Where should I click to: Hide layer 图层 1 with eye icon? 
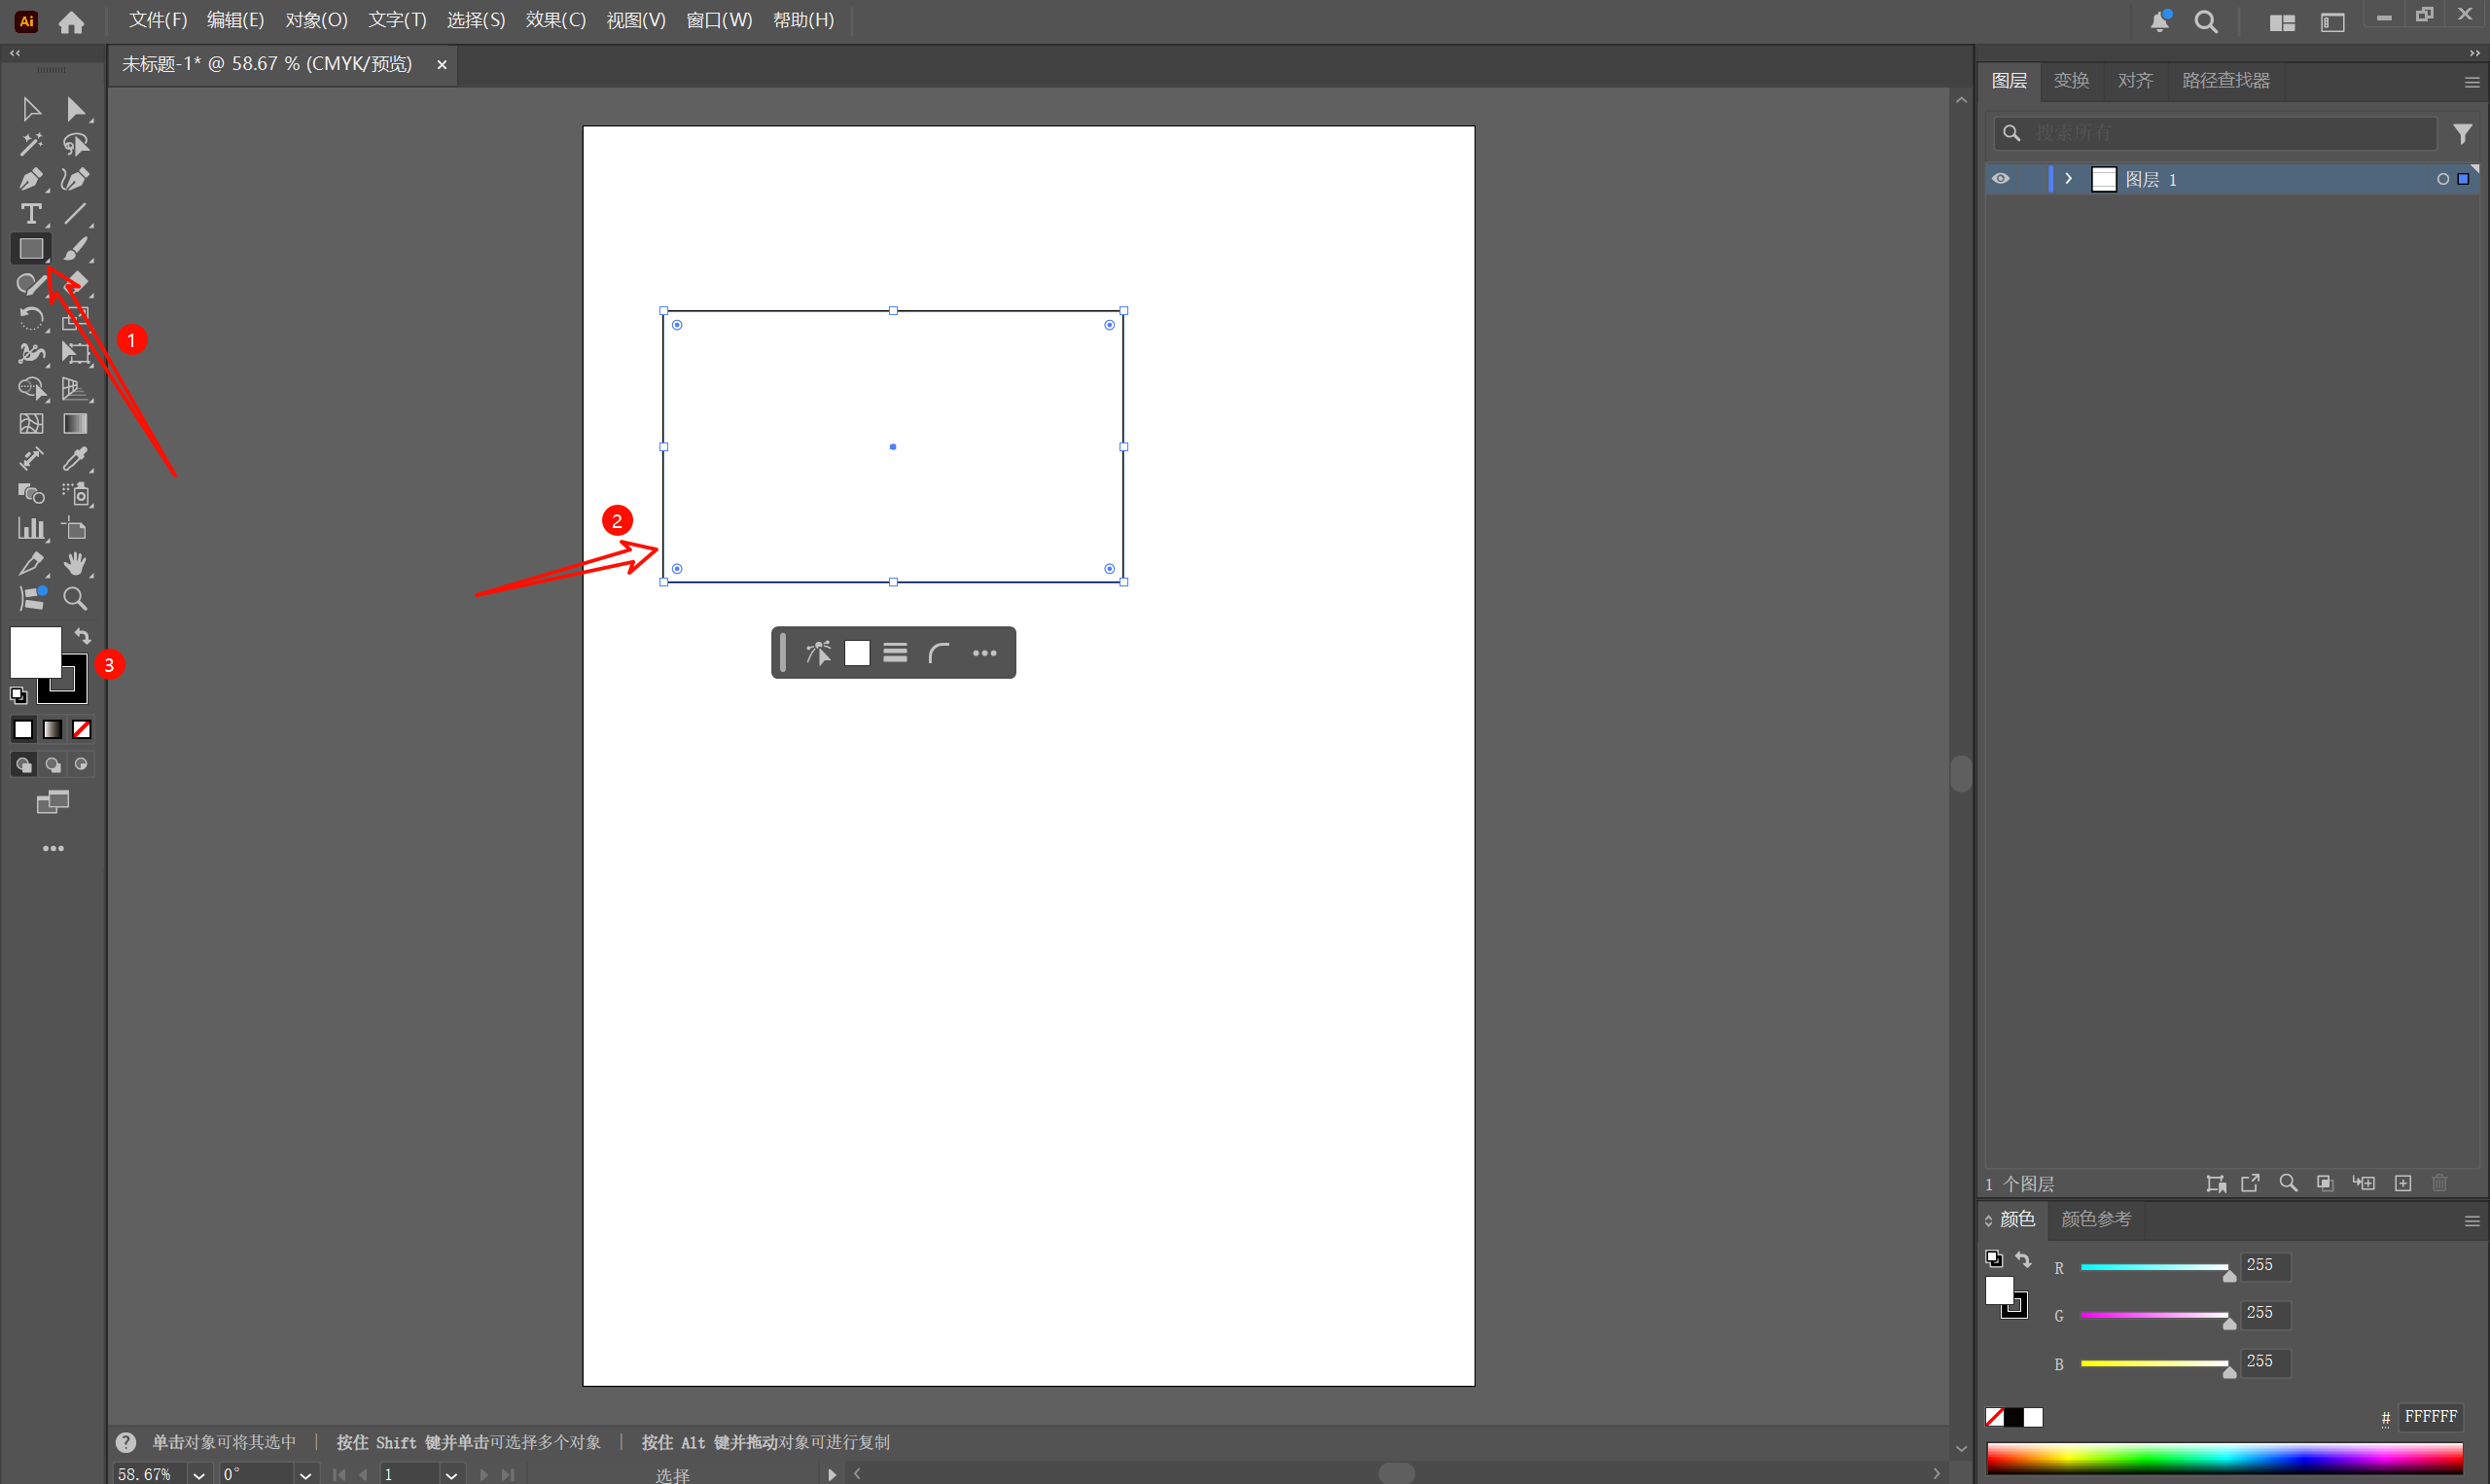tap(2000, 179)
